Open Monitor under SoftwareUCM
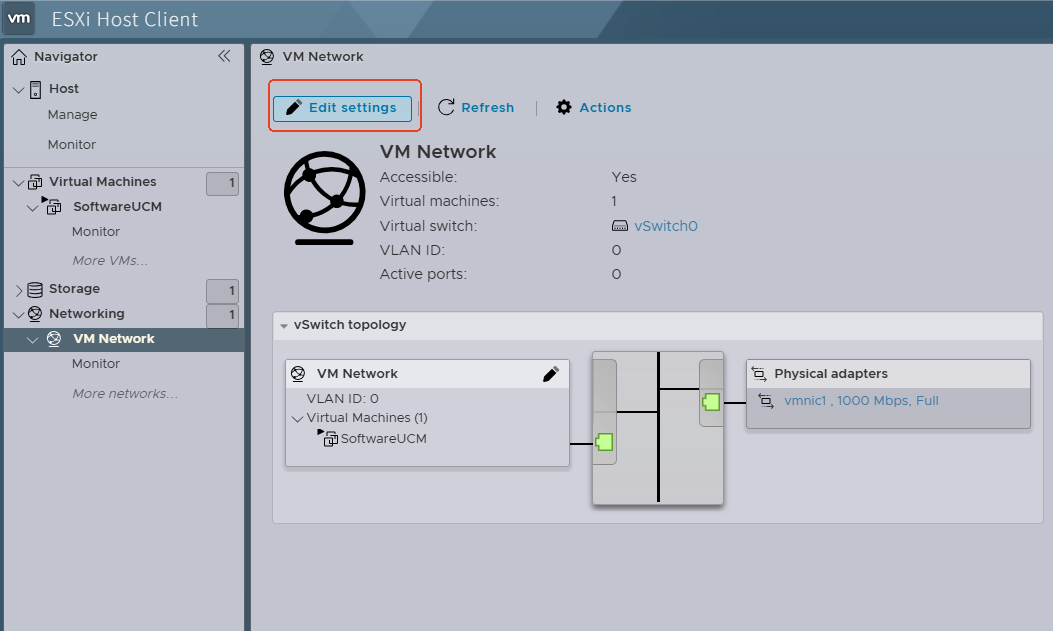The height and width of the screenshot is (631, 1053). [x=96, y=231]
